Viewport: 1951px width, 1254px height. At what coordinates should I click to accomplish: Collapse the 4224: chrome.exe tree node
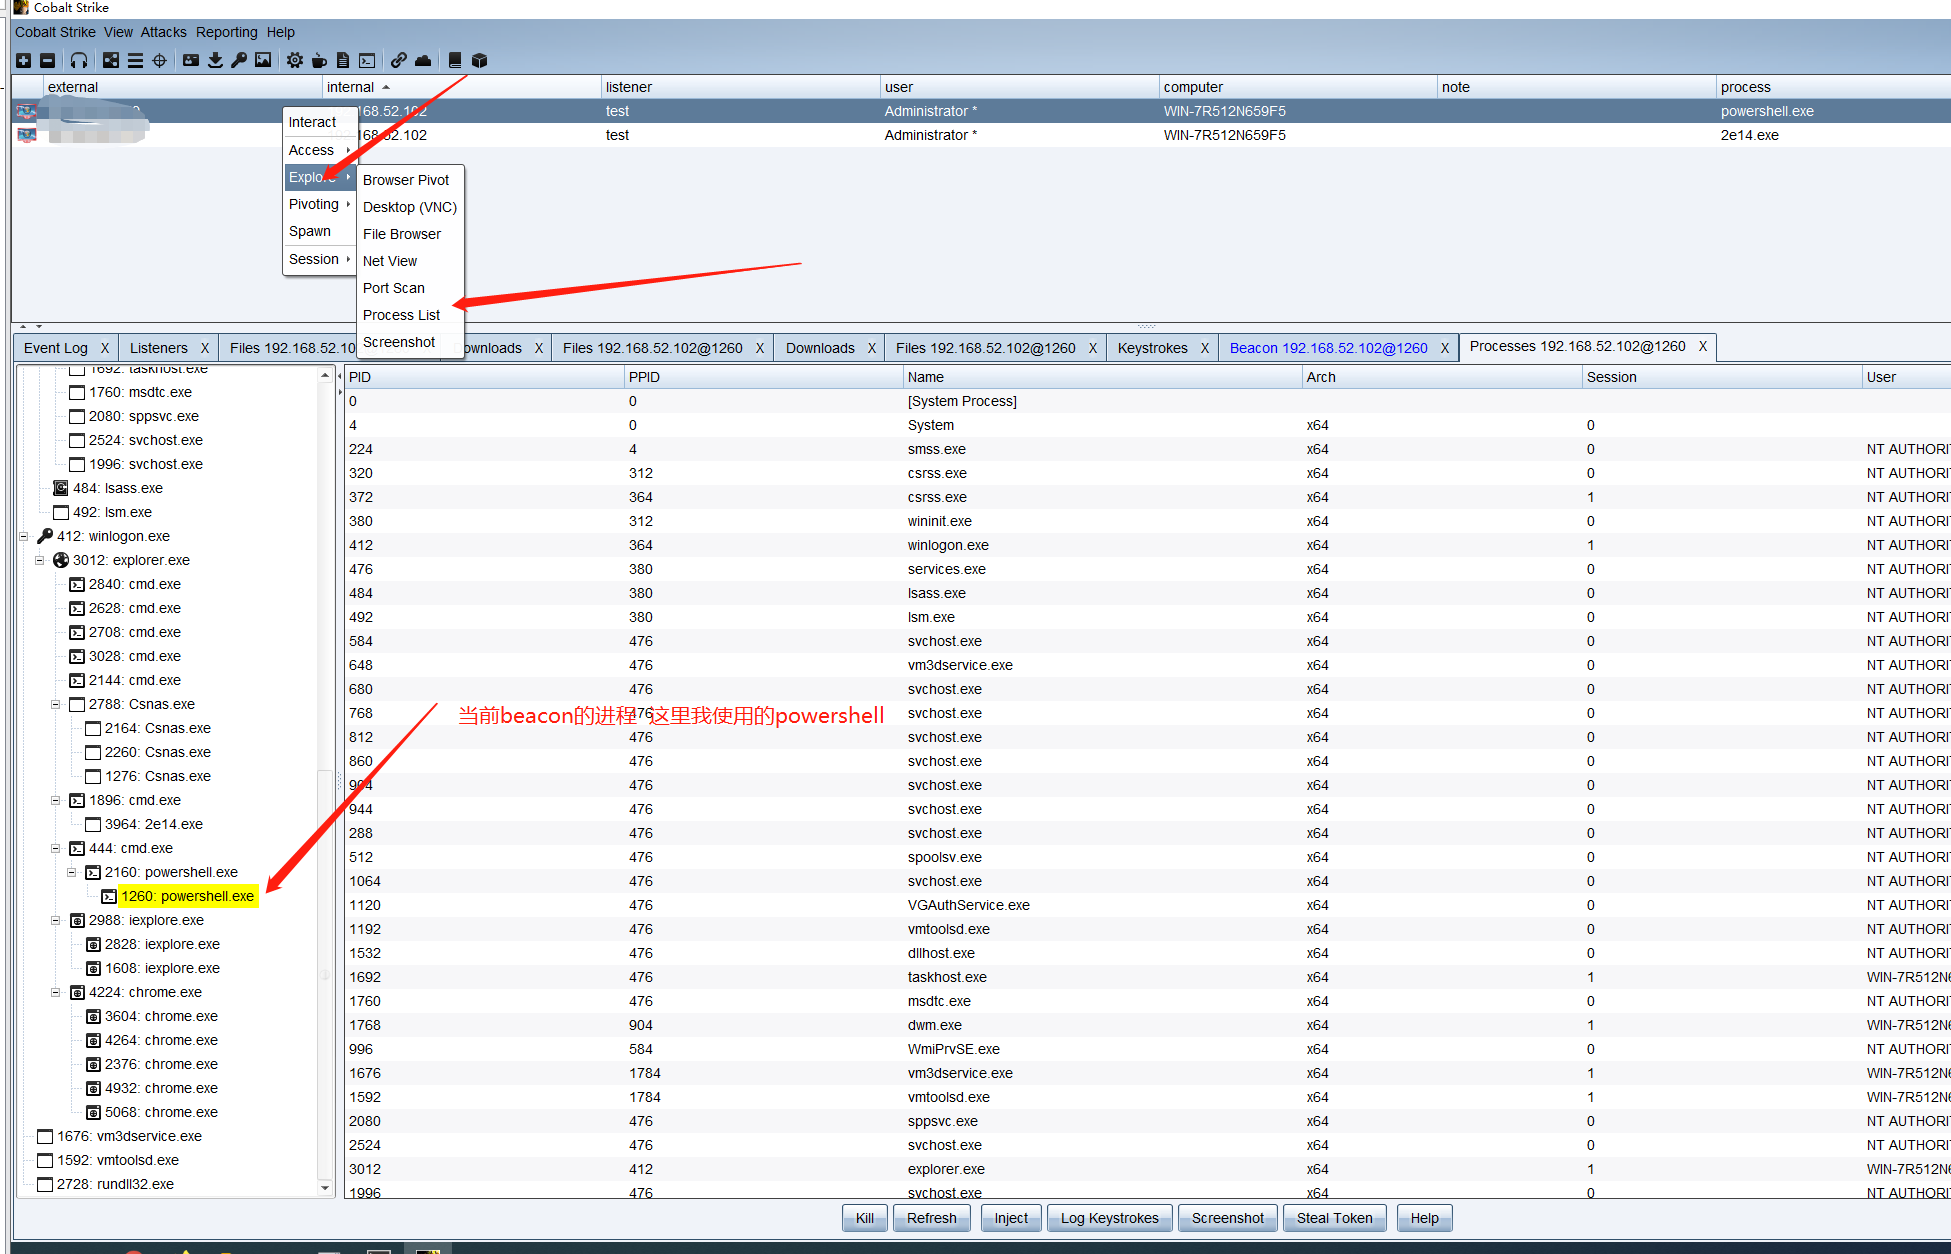56,992
